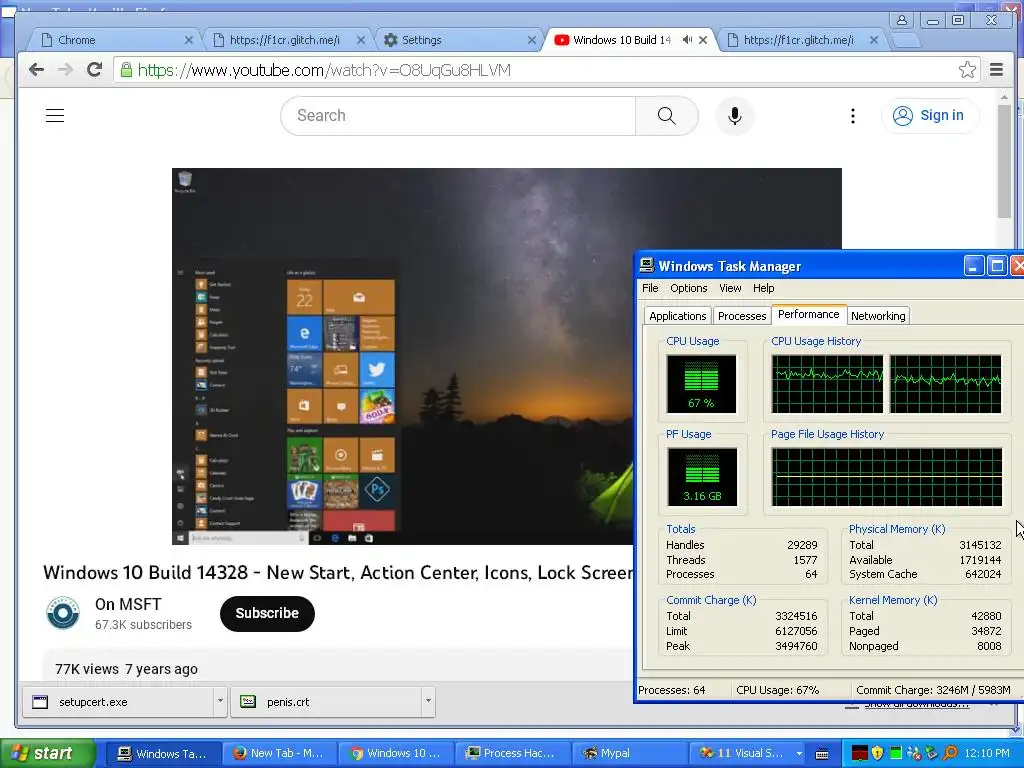This screenshot has height=768, width=1024.
Task: Start voice search with the microphone icon
Action: pyautogui.click(x=735, y=116)
